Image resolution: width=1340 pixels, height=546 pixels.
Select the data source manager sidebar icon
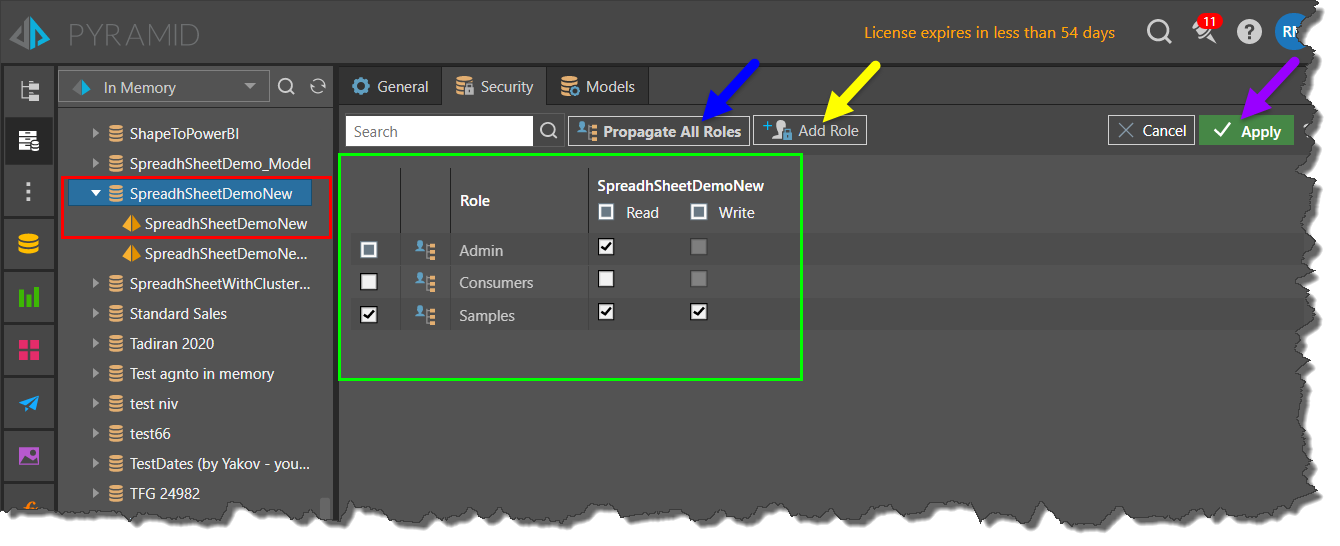29,140
